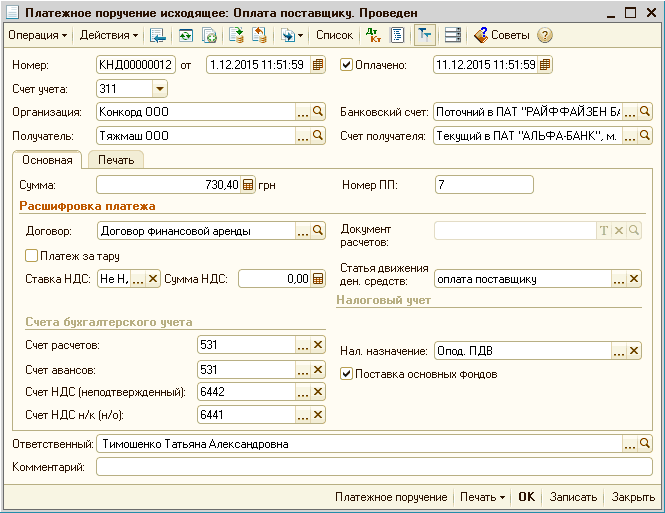Switch to the Печать tab
Image resolution: width=665 pixels, height=513 pixels.
tap(116, 159)
